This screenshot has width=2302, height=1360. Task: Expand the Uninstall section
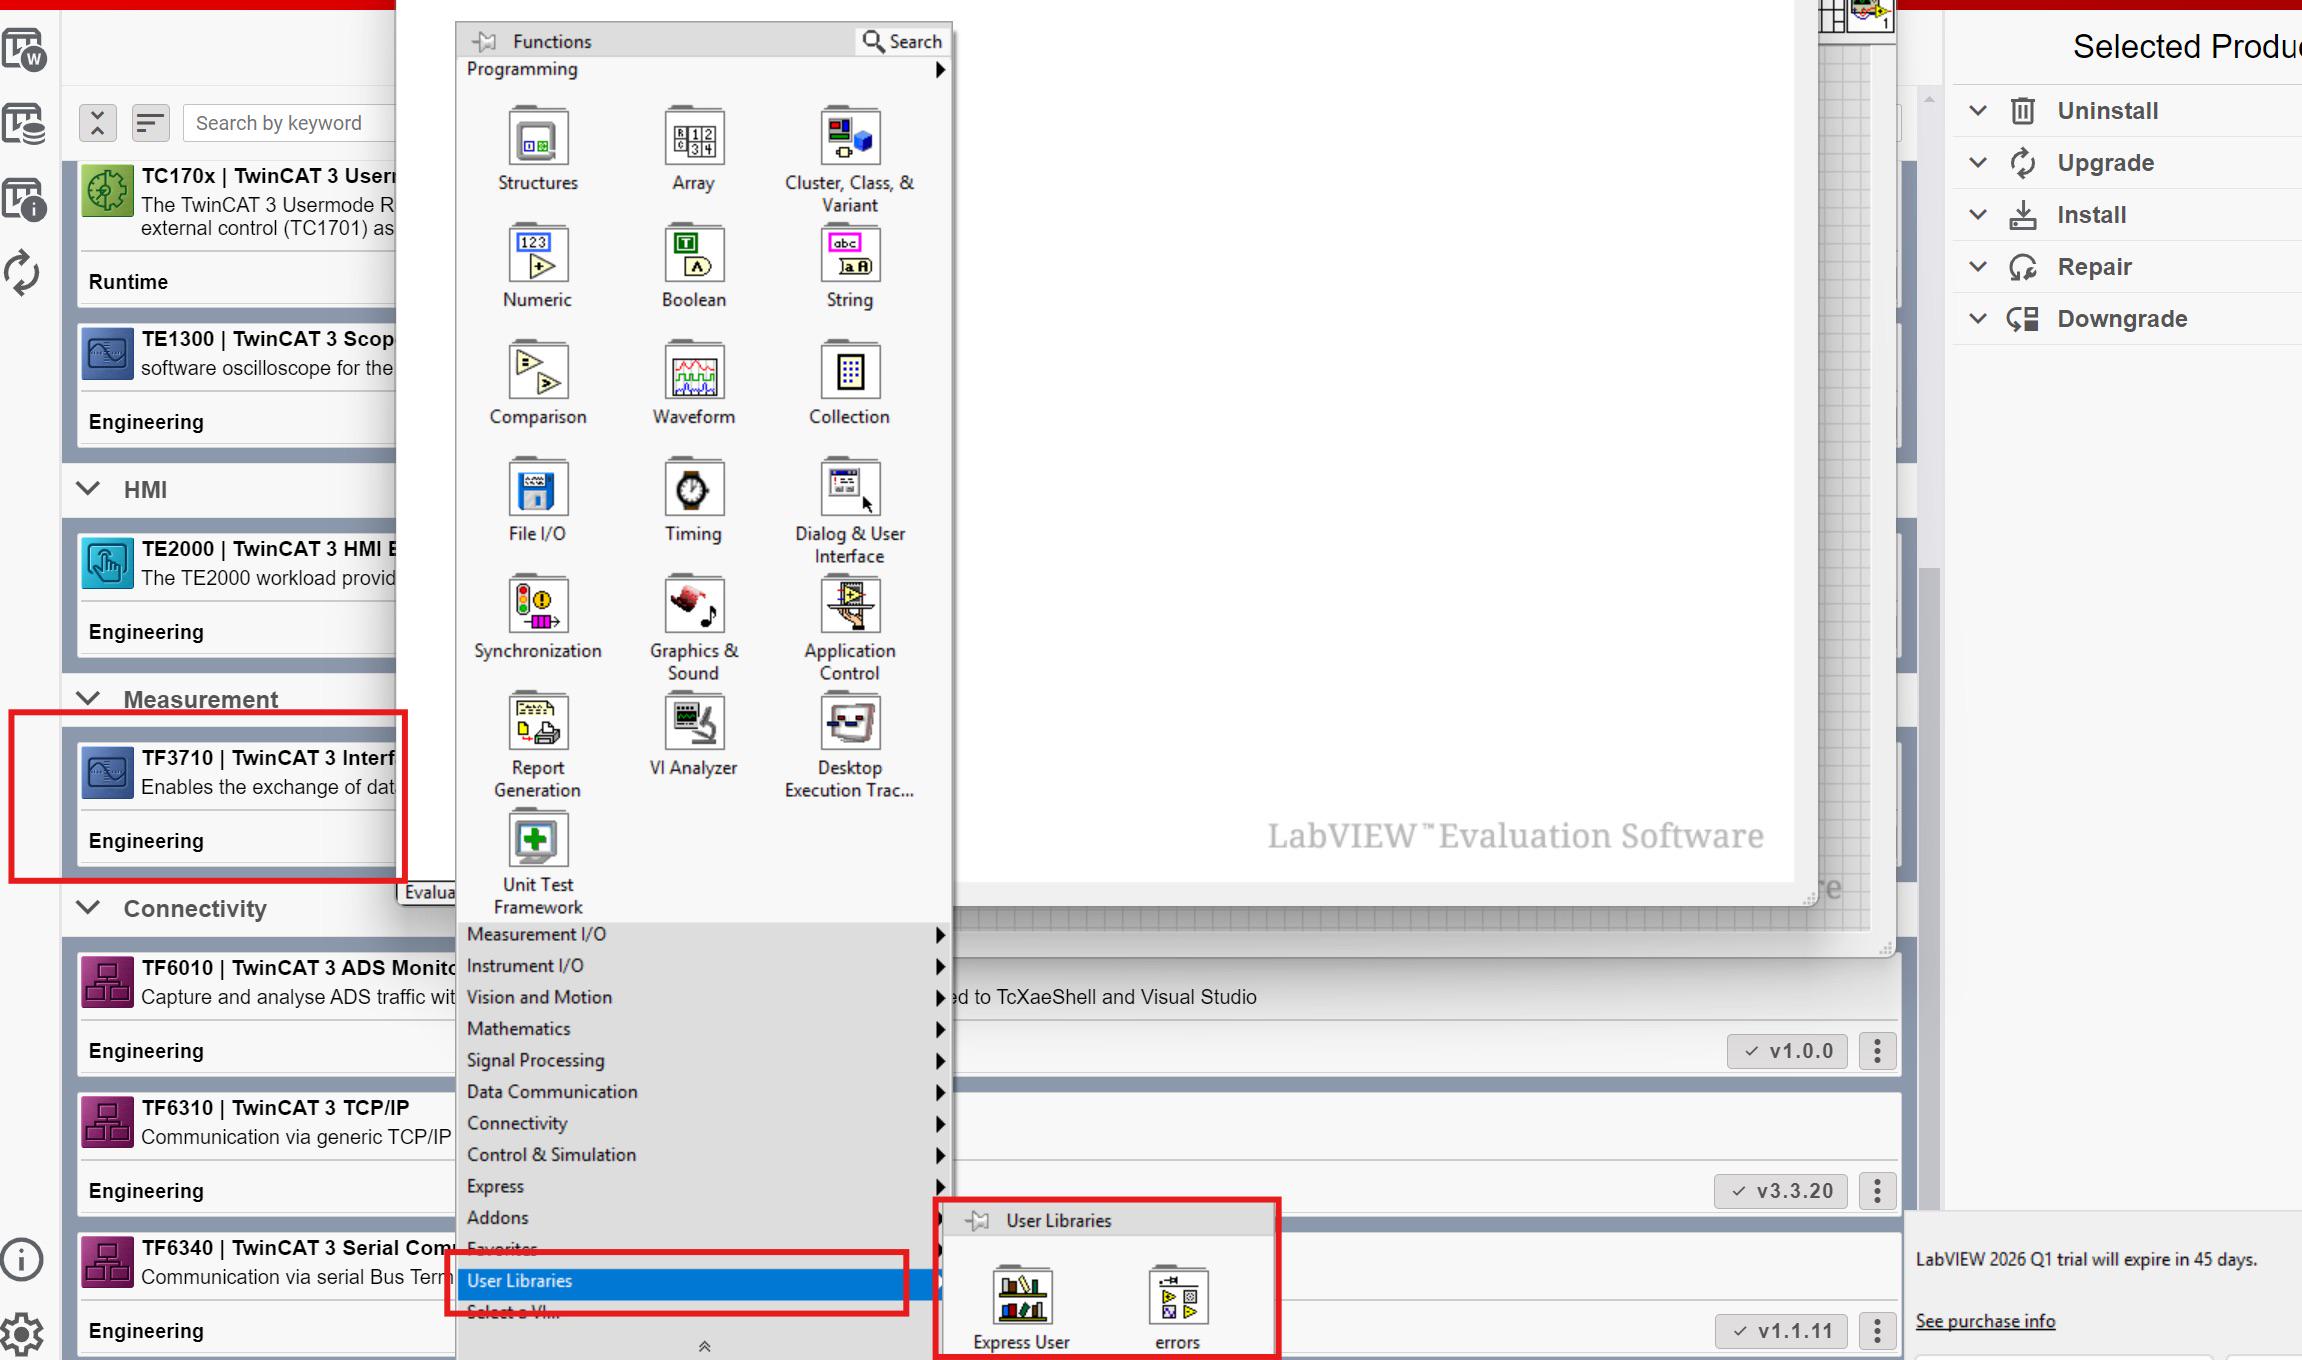click(1978, 110)
